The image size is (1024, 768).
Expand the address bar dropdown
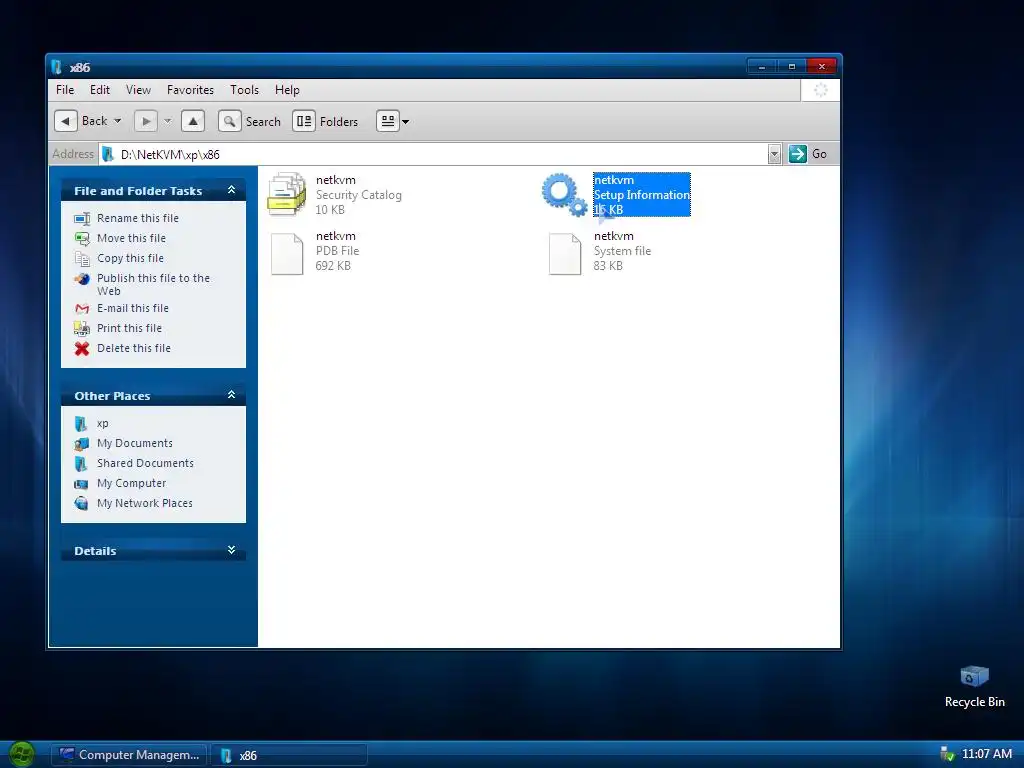(x=774, y=154)
